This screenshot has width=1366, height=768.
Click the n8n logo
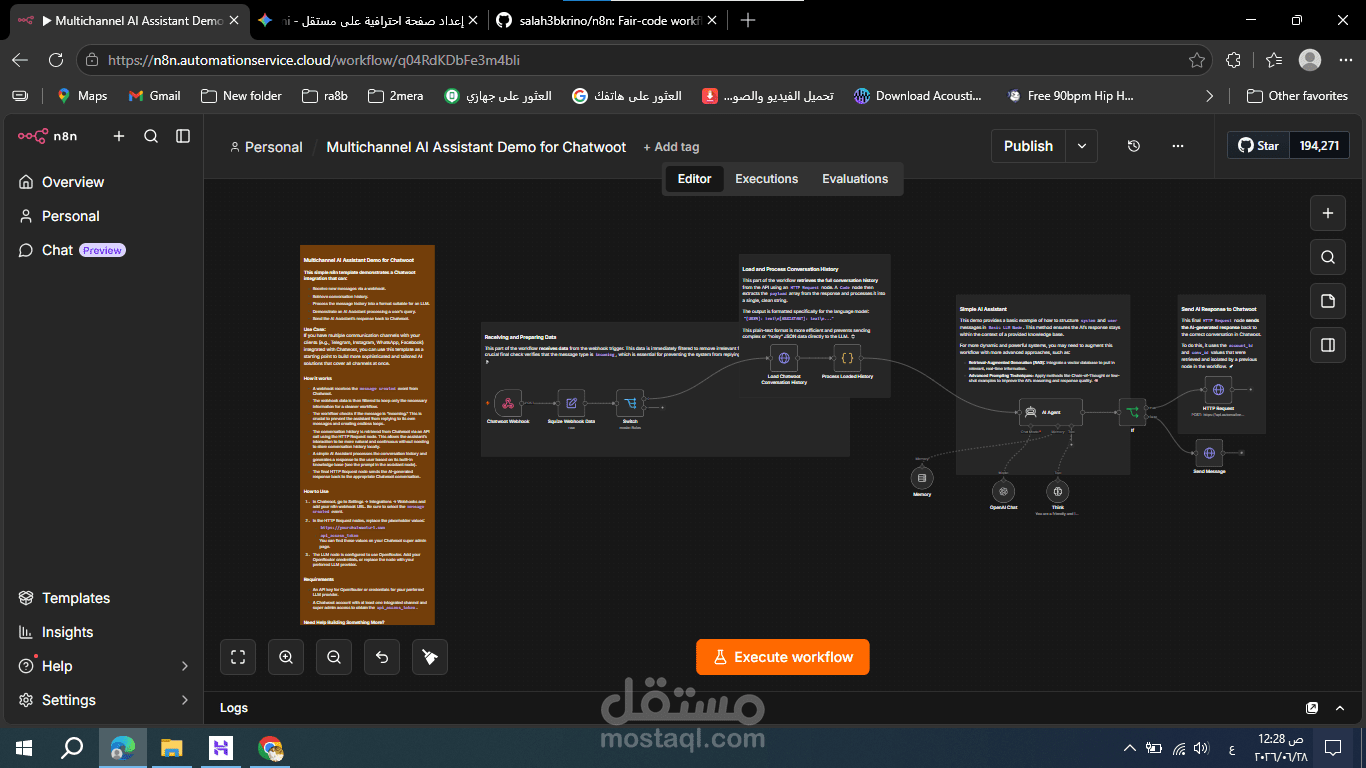pos(48,136)
